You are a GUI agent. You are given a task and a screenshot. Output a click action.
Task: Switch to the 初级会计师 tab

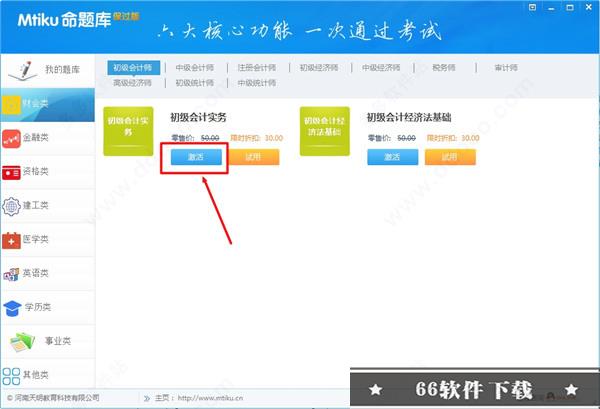[133, 68]
